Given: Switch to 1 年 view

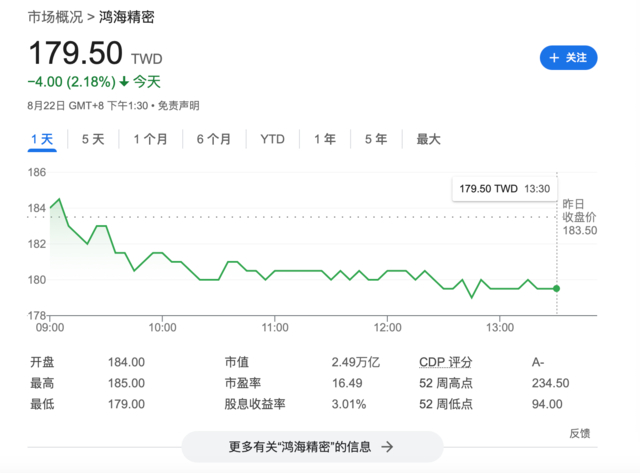Looking at the screenshot, I should [x=325, y=139].
